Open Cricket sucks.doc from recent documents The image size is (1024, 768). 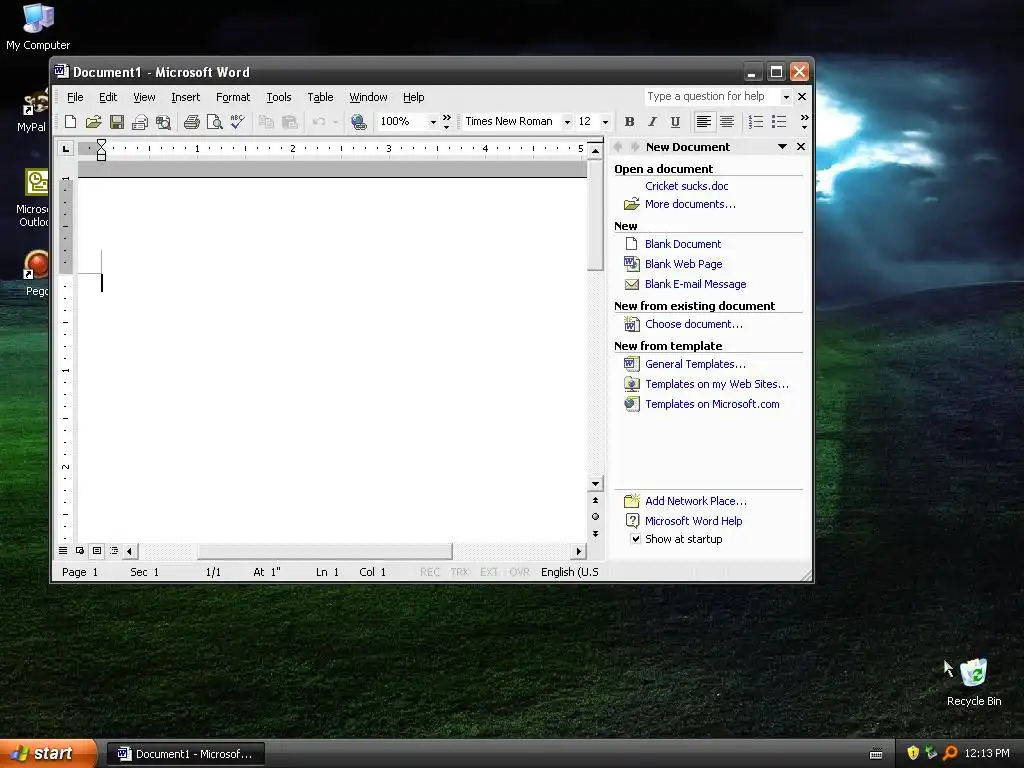686,186
